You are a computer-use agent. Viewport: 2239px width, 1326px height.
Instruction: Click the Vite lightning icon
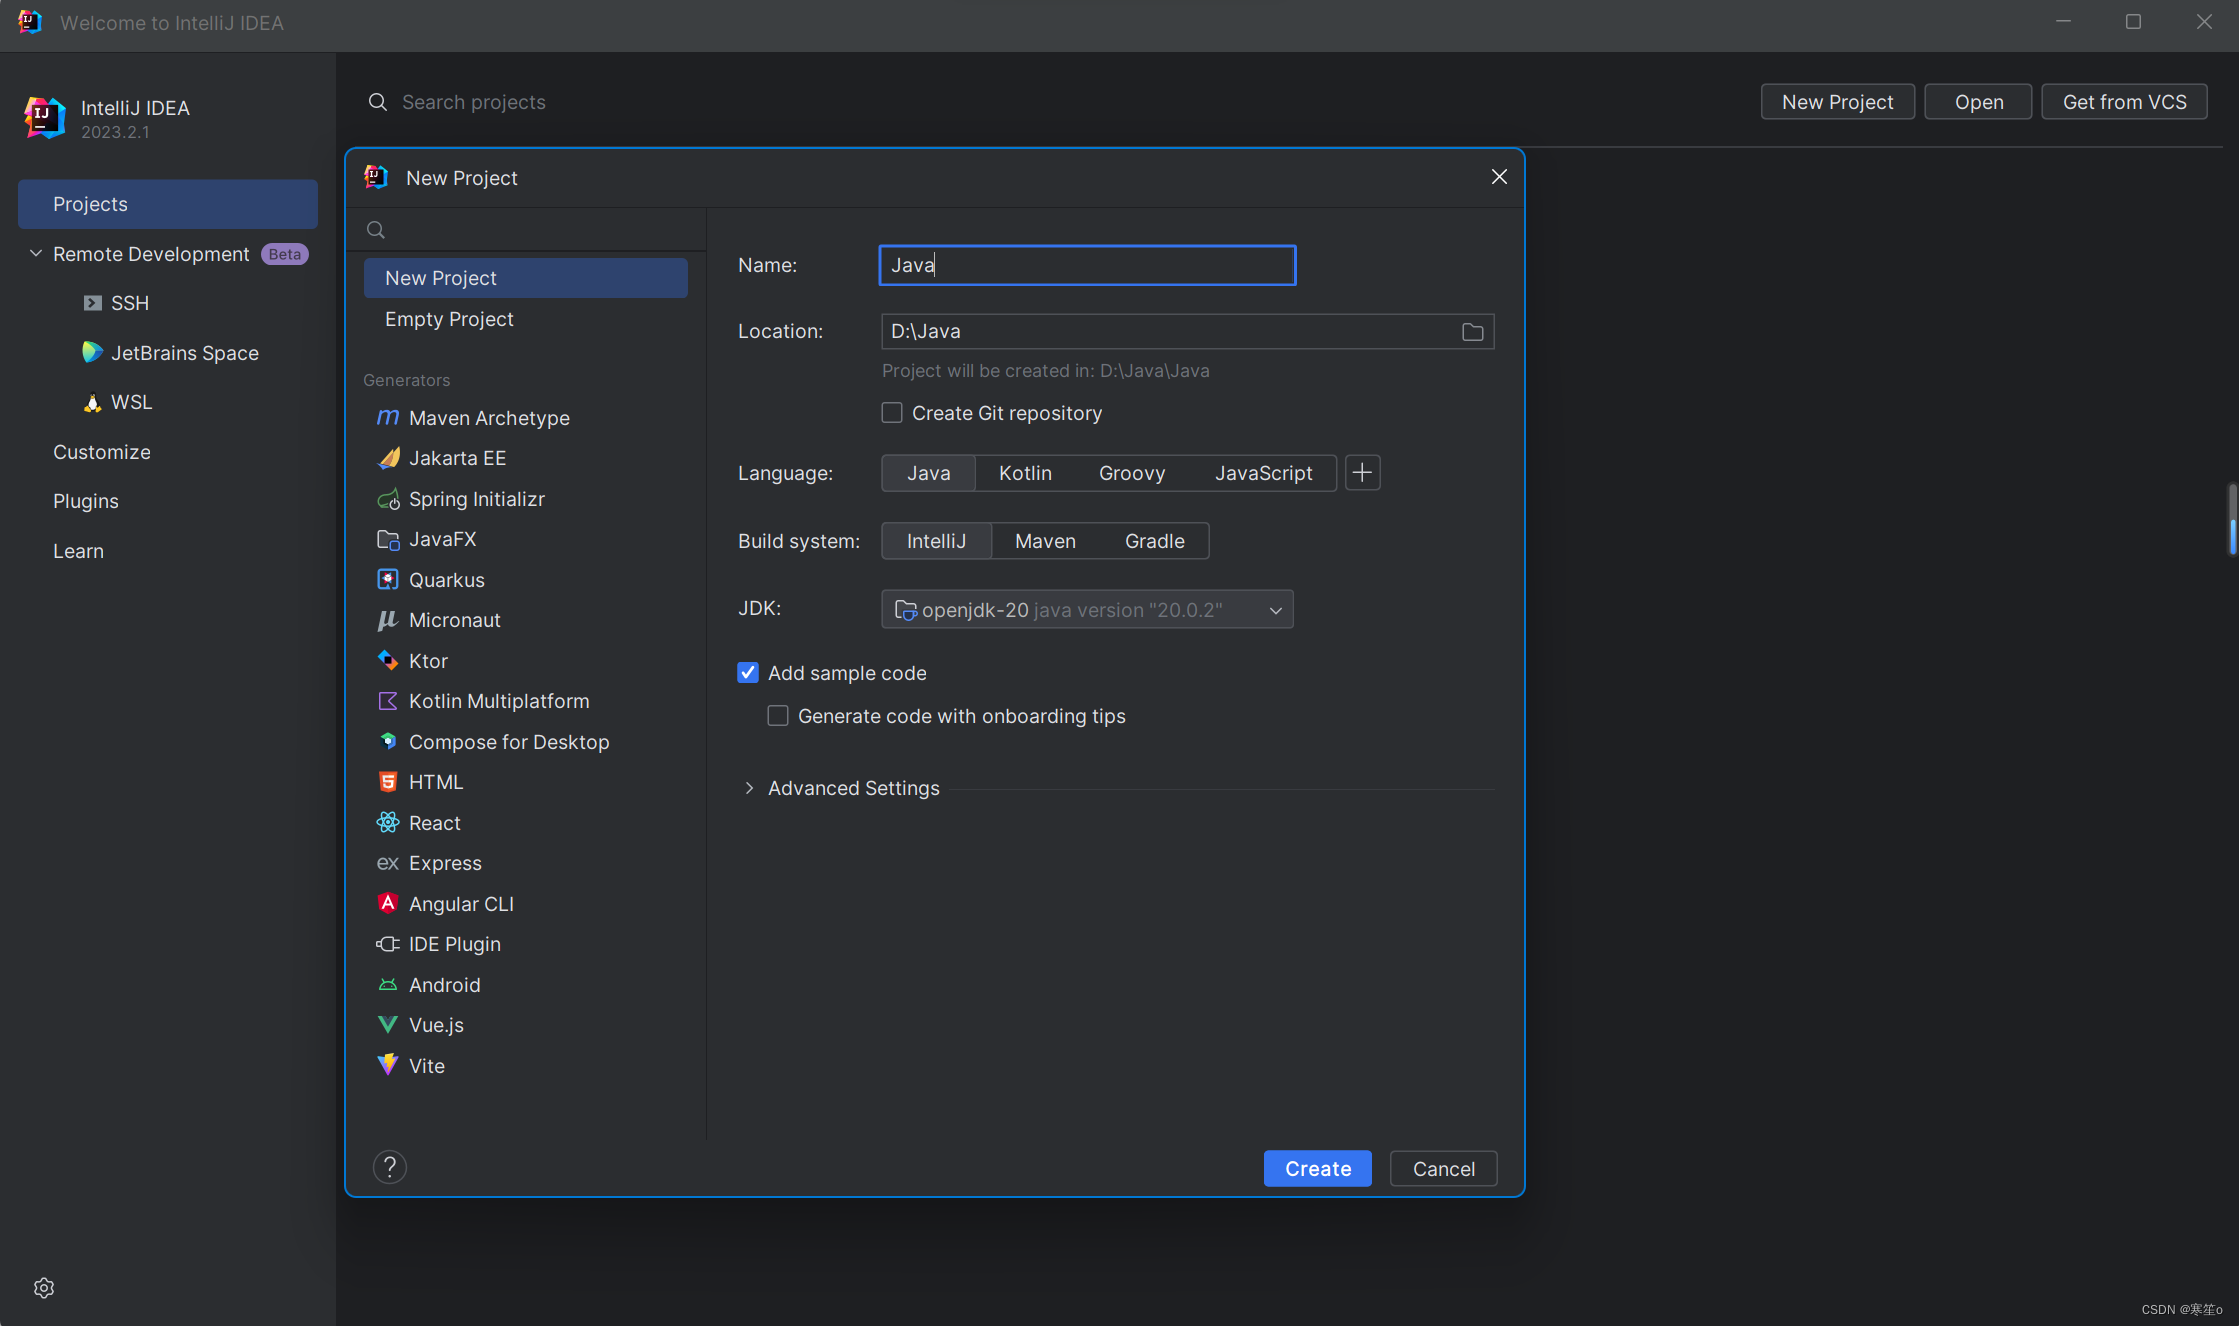coord(388,1066)
